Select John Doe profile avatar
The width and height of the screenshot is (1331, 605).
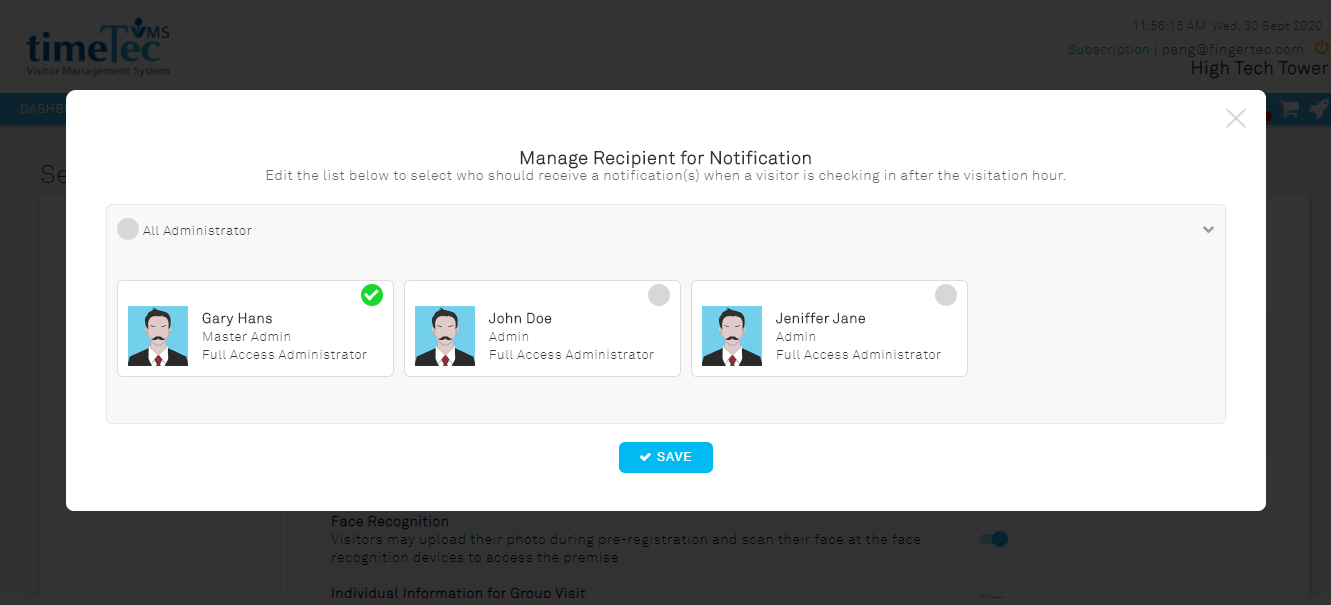445,336
